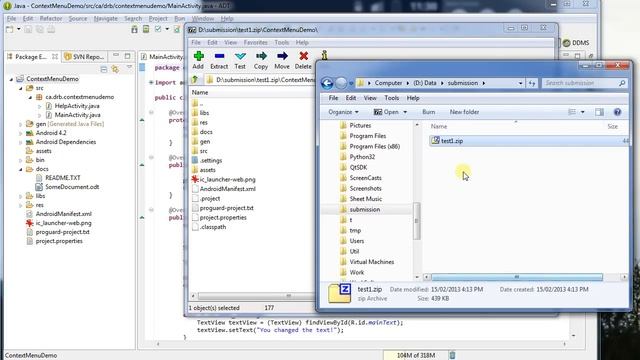The image size is (640, 360).
Task: Toggle the Explorer preview pane icon
Action: pyautogui.click(x=599, y=112)
